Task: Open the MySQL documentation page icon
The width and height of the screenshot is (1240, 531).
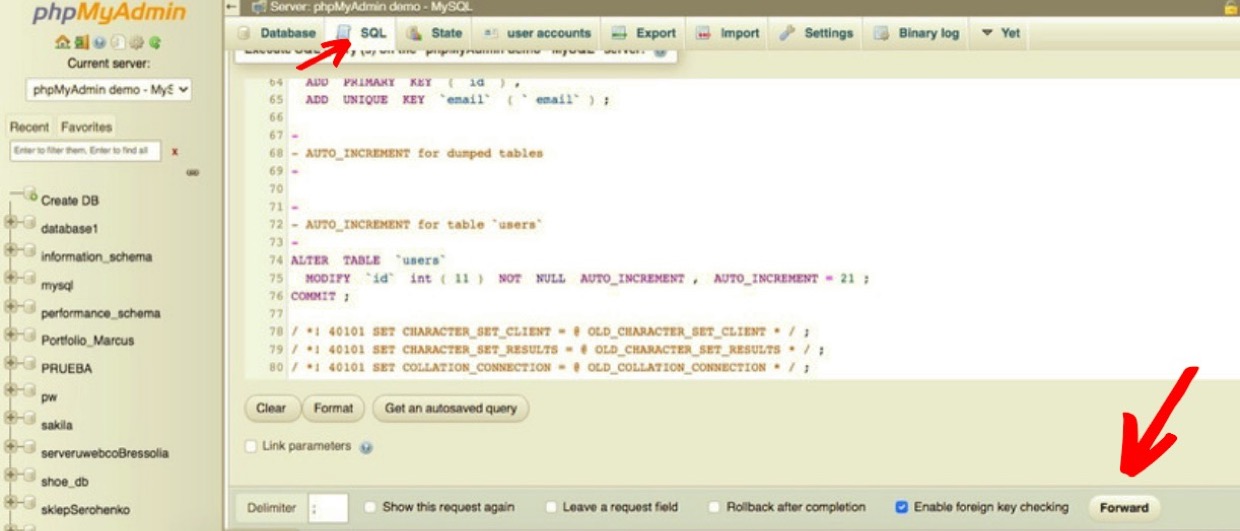Action: (118, 43)
